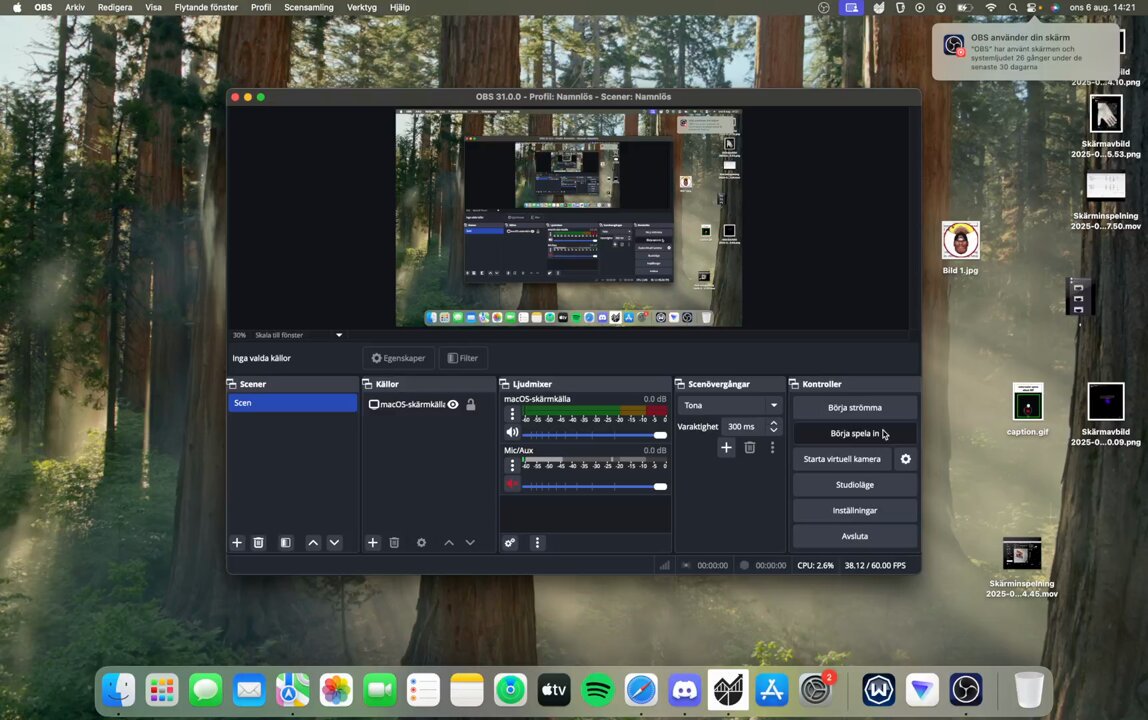Adjust the macOS-skärmkälla volume slider
1148x720 pixels.
[594, 435]
